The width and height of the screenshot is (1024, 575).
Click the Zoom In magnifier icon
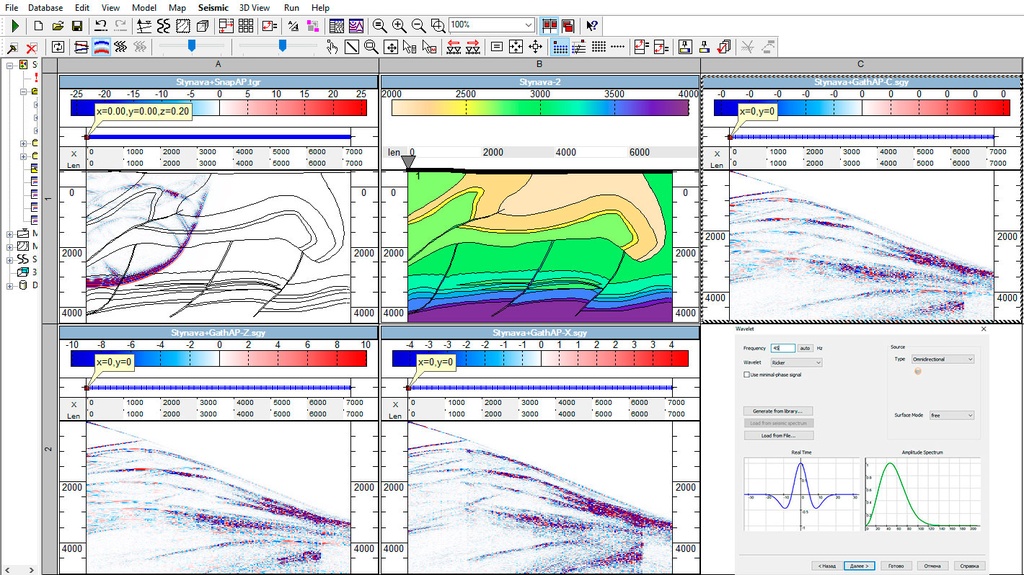tap(399, 25)
